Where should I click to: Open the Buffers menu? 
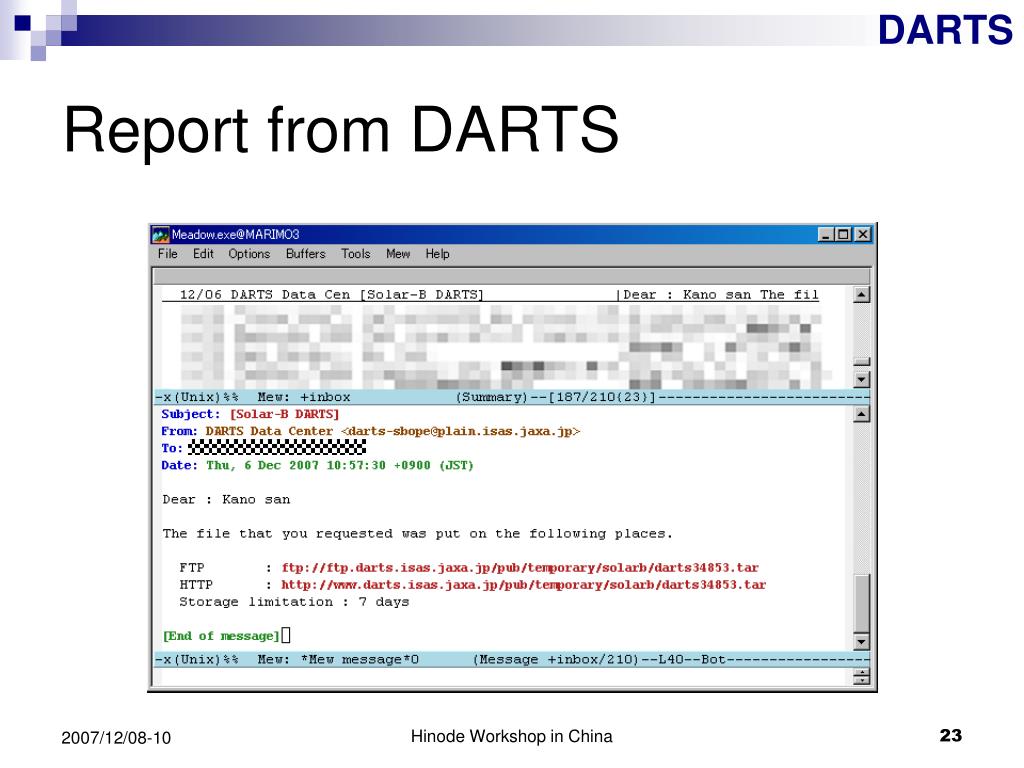tap(305, 254)
